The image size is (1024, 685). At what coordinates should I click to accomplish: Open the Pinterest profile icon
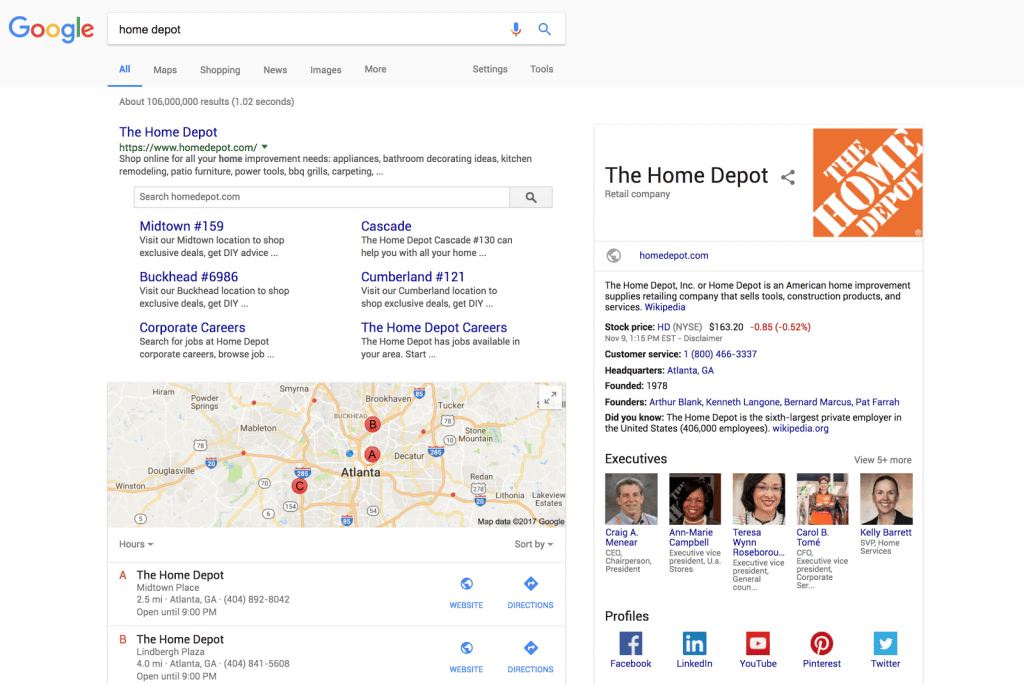tap(821, 643)
